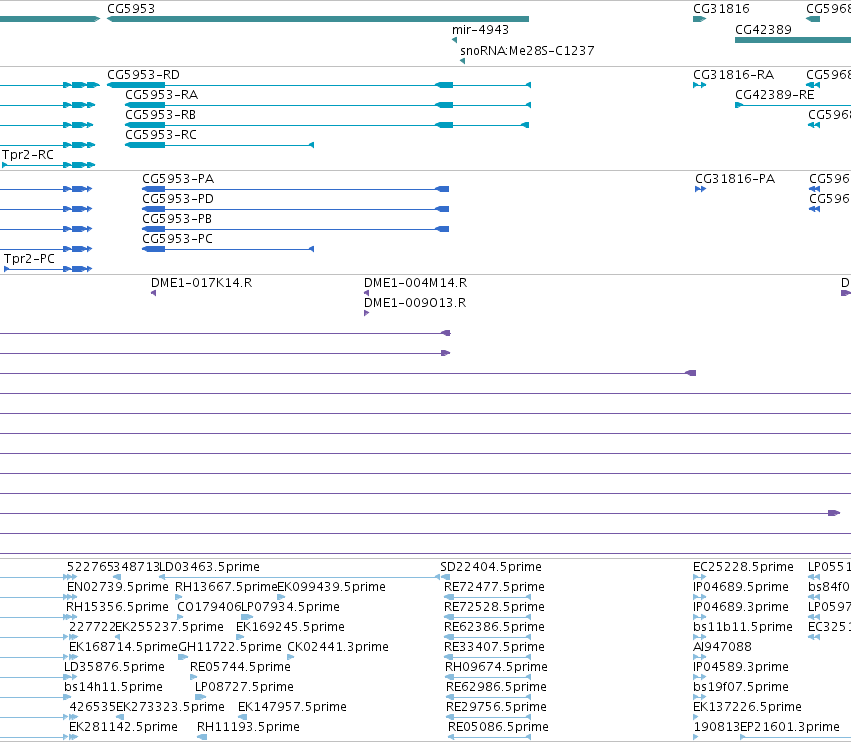Viewport: 851px width, 742px height.
Task: Select the RH11193.5prime EST label
Action: [248, 727]
